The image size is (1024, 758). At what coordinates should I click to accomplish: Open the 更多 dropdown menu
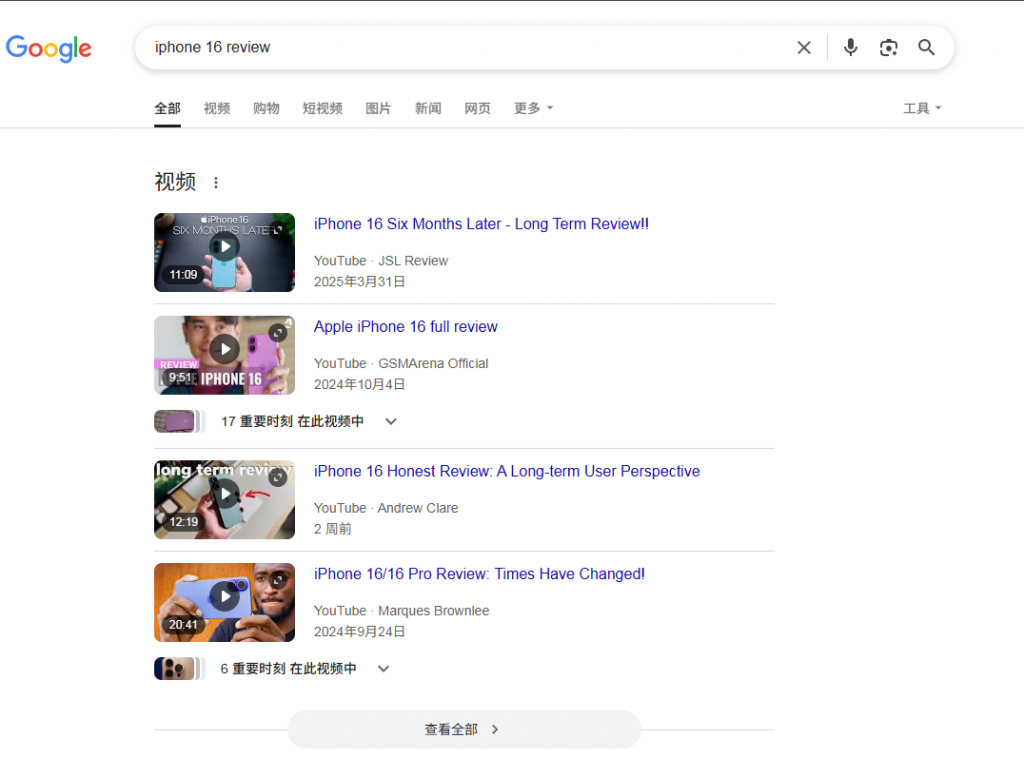point(534,108)
